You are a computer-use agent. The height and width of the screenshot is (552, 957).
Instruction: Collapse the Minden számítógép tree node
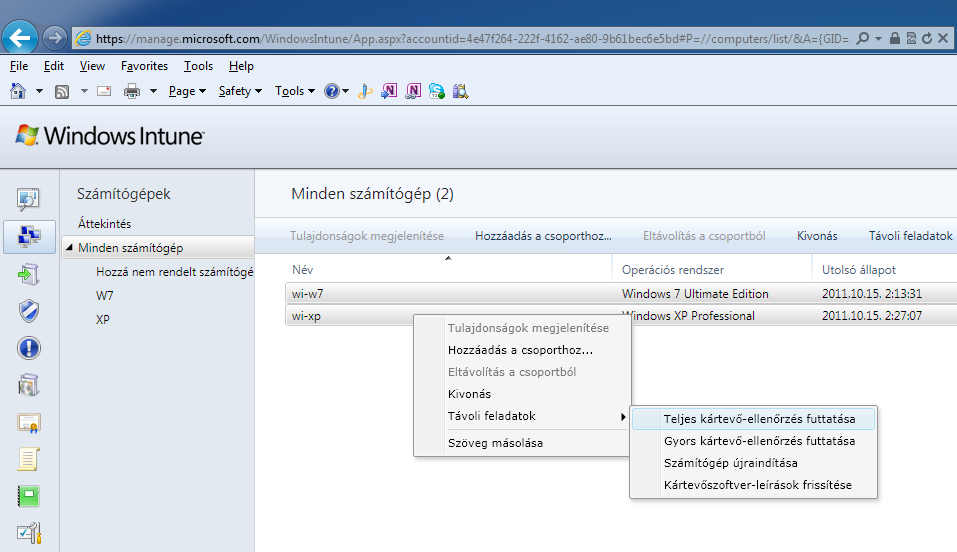(x=69, y=247)
